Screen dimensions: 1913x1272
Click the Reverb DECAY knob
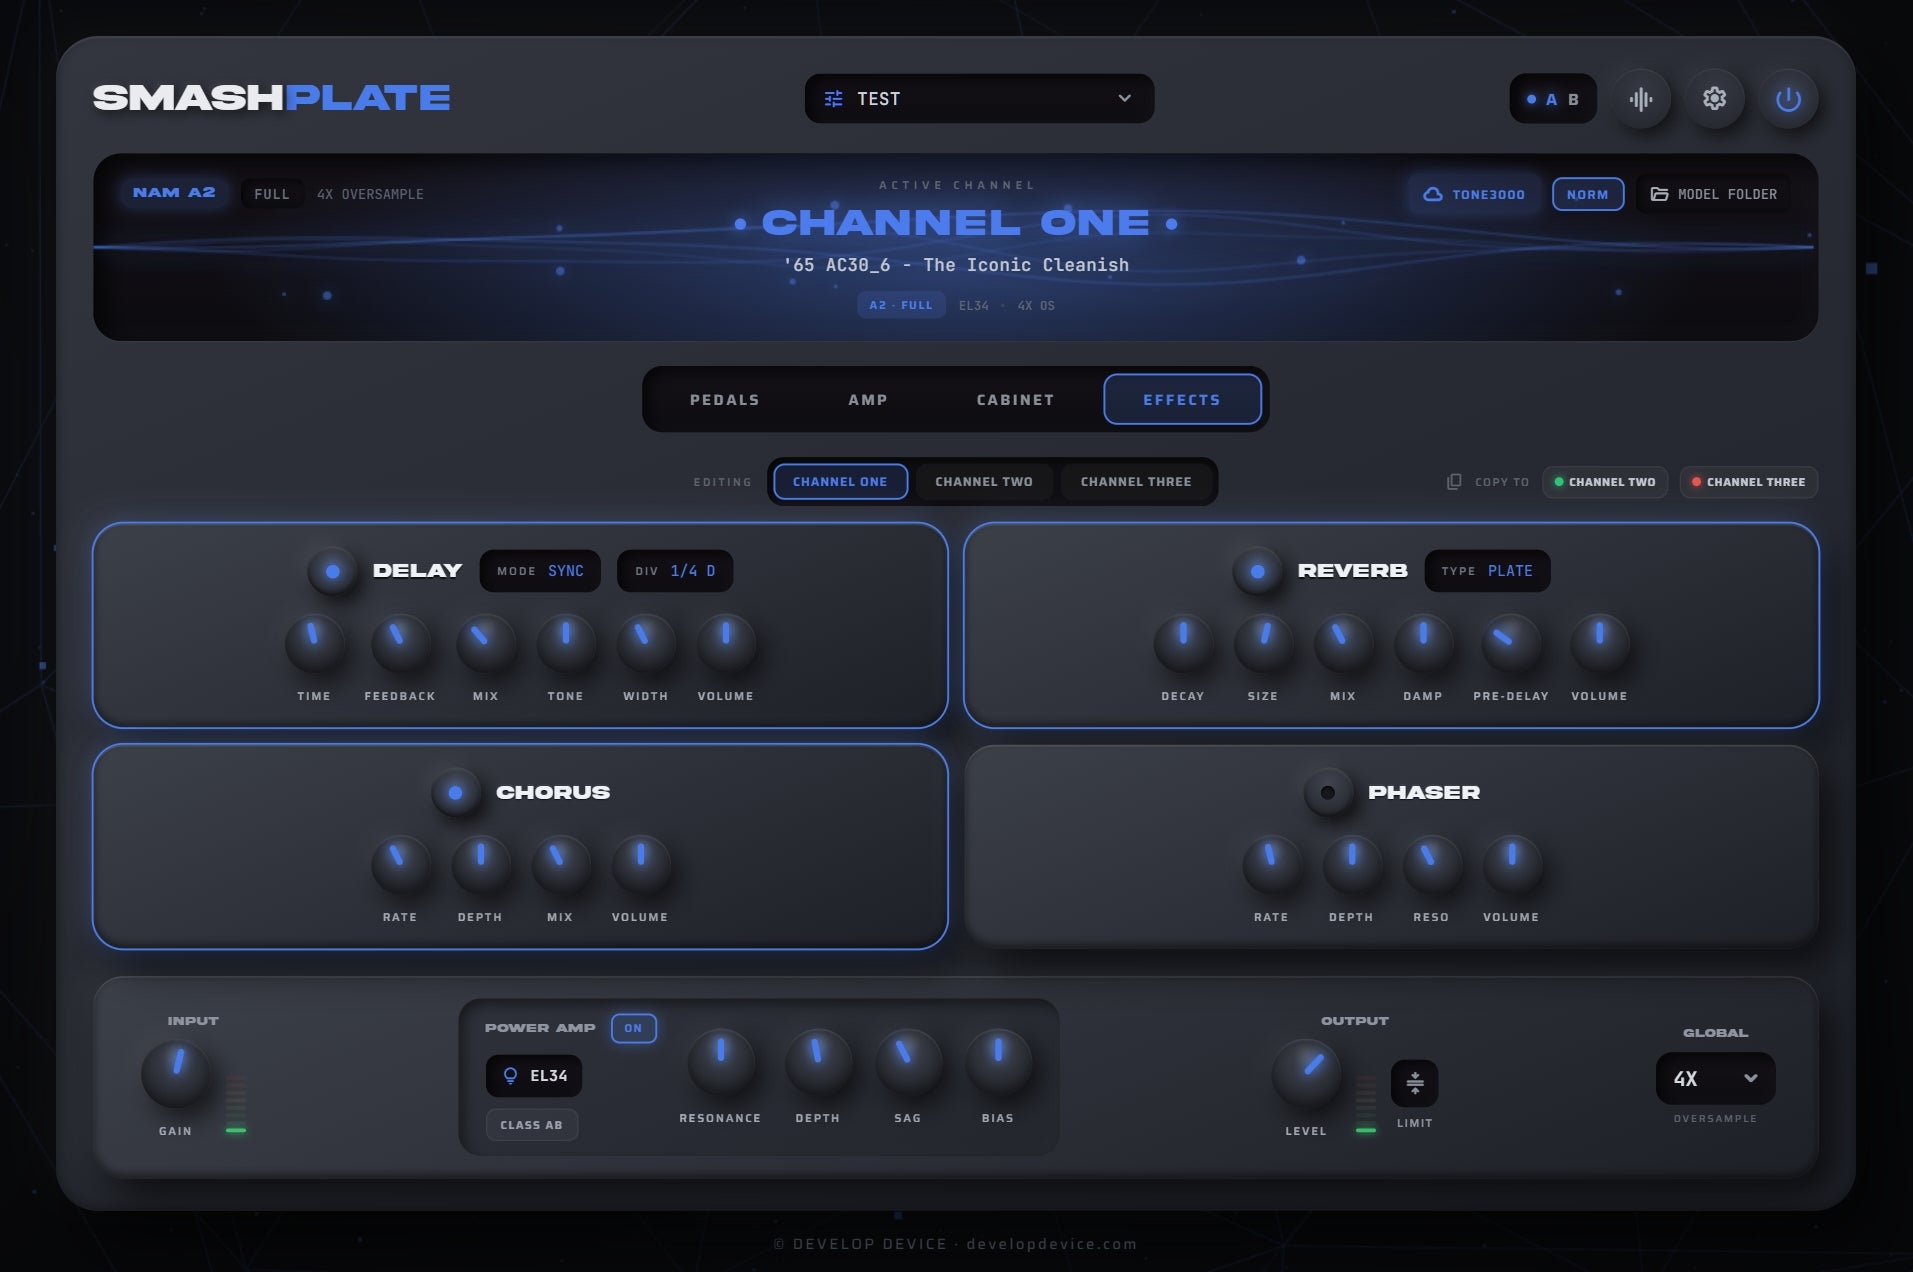[1183, 644]
